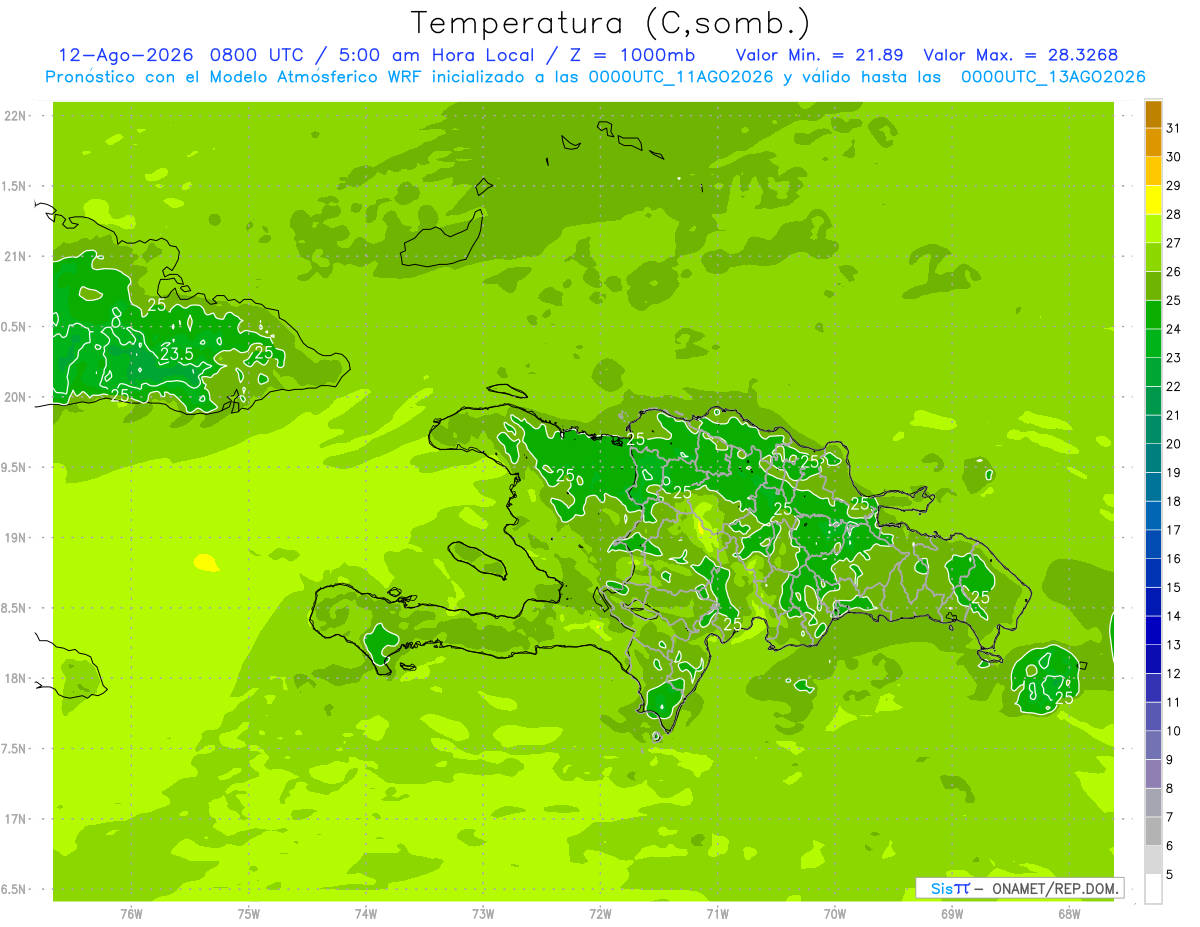This screenshot has width=1200, height=927.
Task: Pick the green 24–25 legend swatch
Action: point(1153,315)
